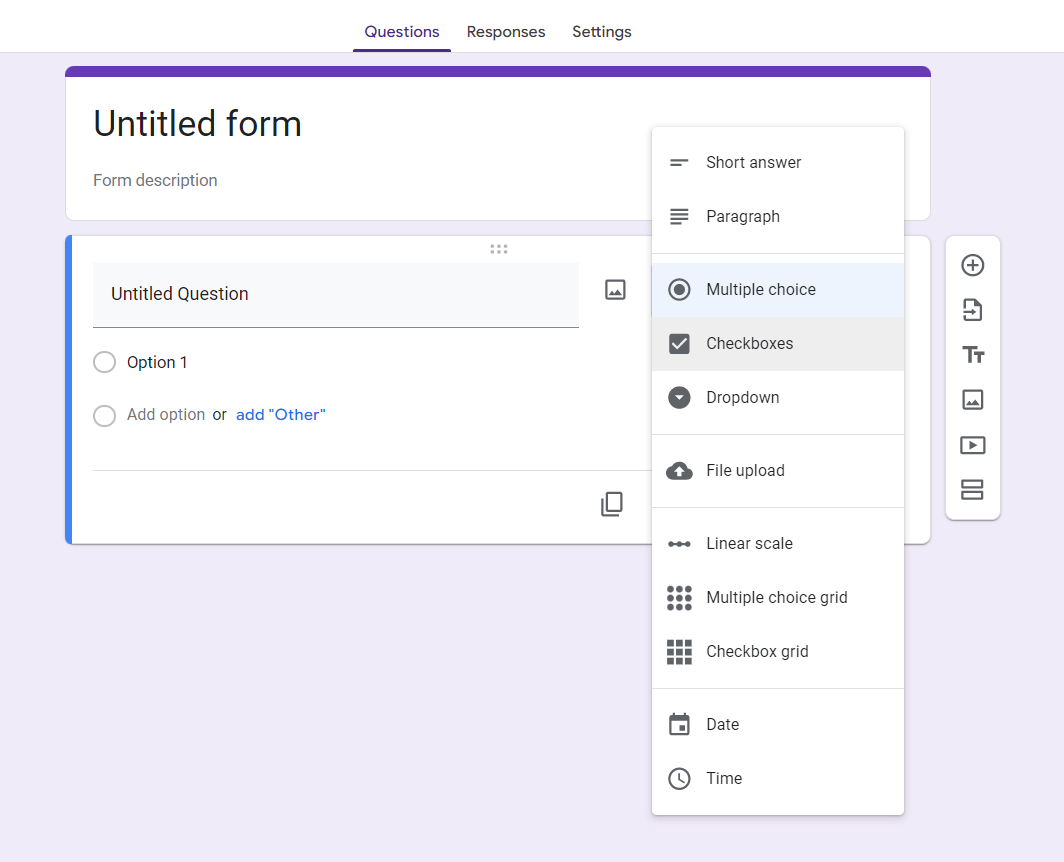
Task: Click the Form description field
Action: [156, 181]
